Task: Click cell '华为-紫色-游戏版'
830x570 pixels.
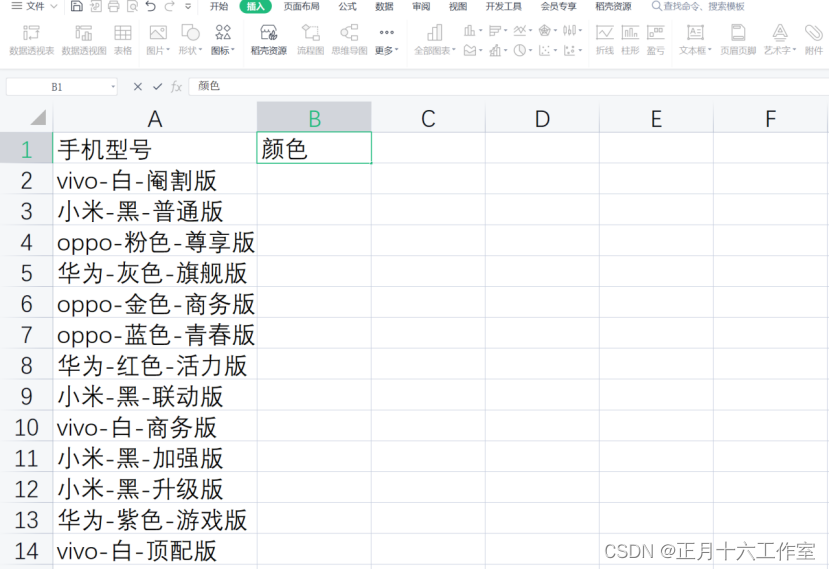Action: [155, 520]
